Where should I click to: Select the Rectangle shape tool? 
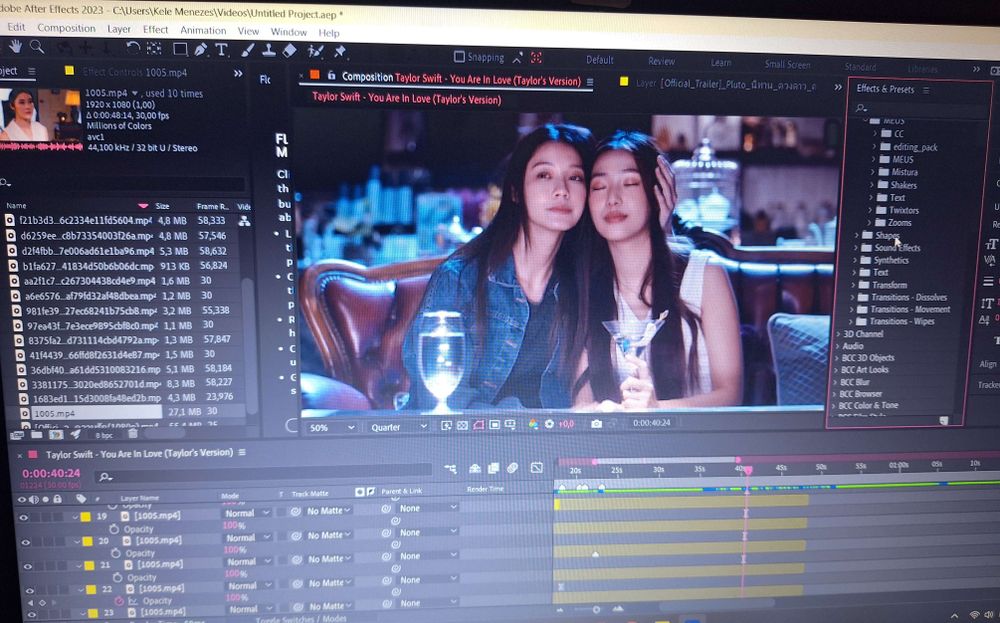180,49
